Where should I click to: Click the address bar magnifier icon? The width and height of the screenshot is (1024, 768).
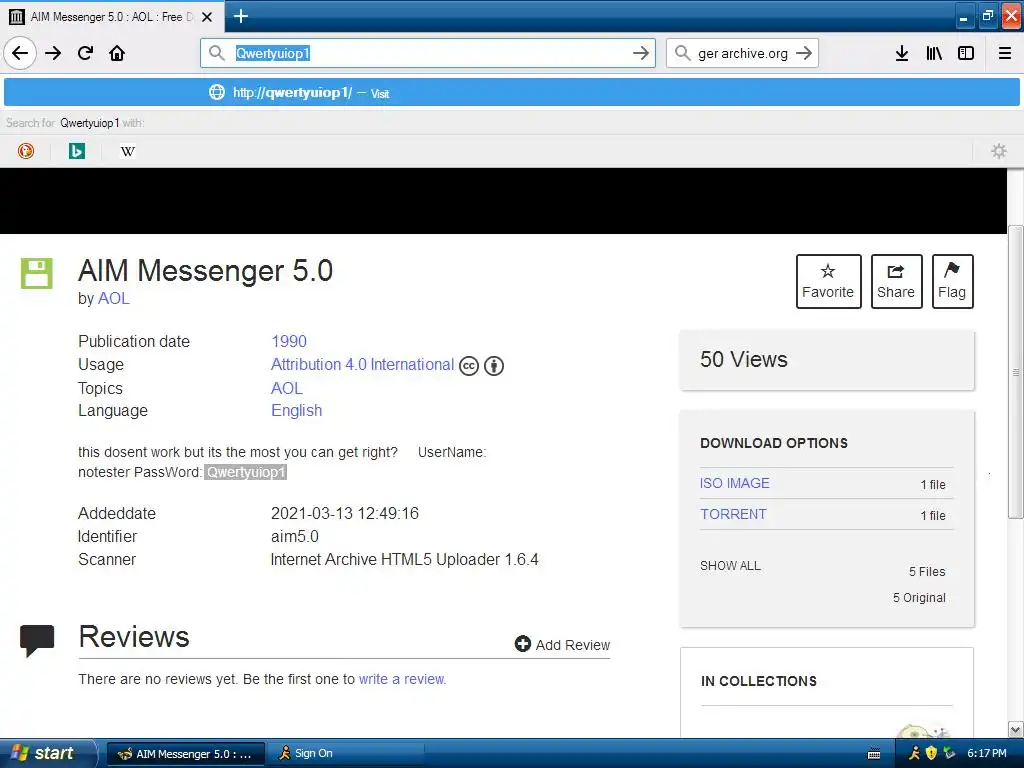point(217,53)
